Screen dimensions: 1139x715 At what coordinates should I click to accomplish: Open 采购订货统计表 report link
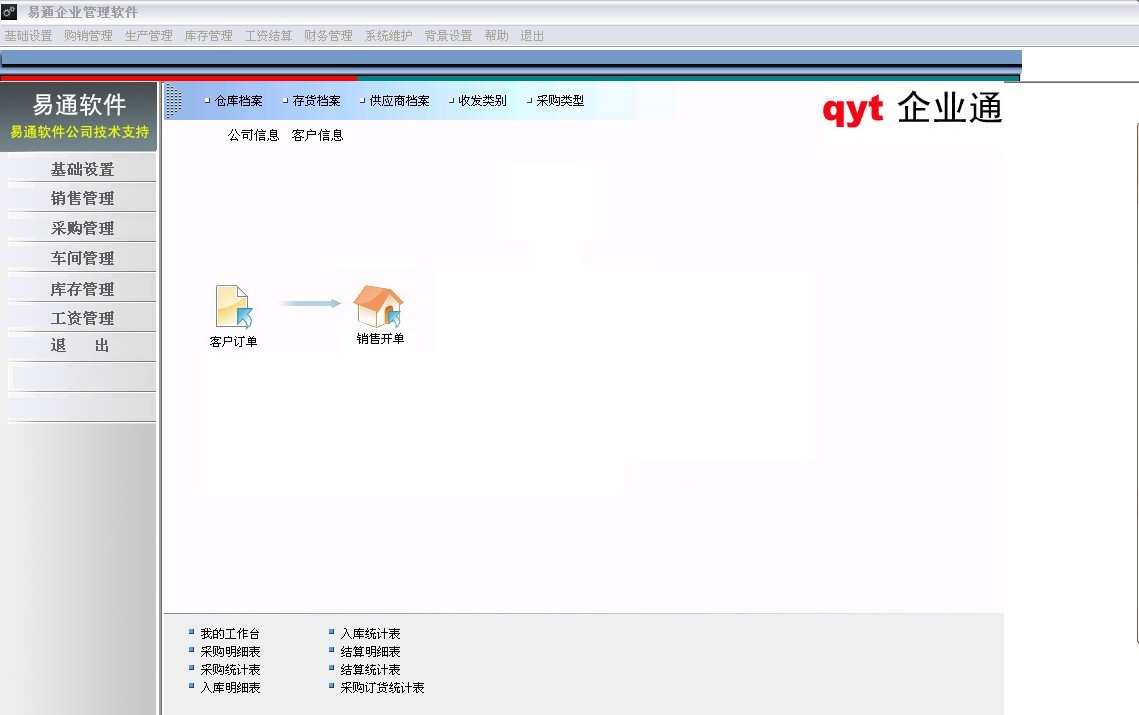pyautogui.click(x=382, y=687)
